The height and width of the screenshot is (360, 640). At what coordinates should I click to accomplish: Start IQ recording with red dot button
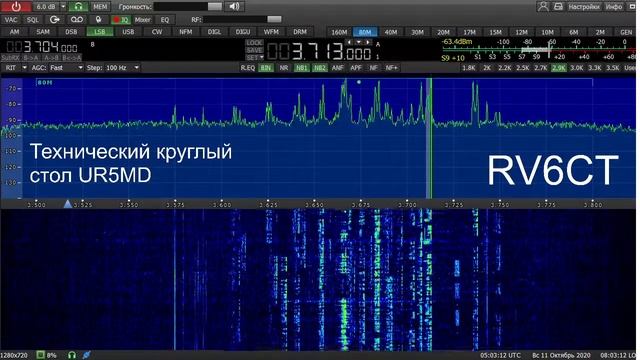pos(121,20)
